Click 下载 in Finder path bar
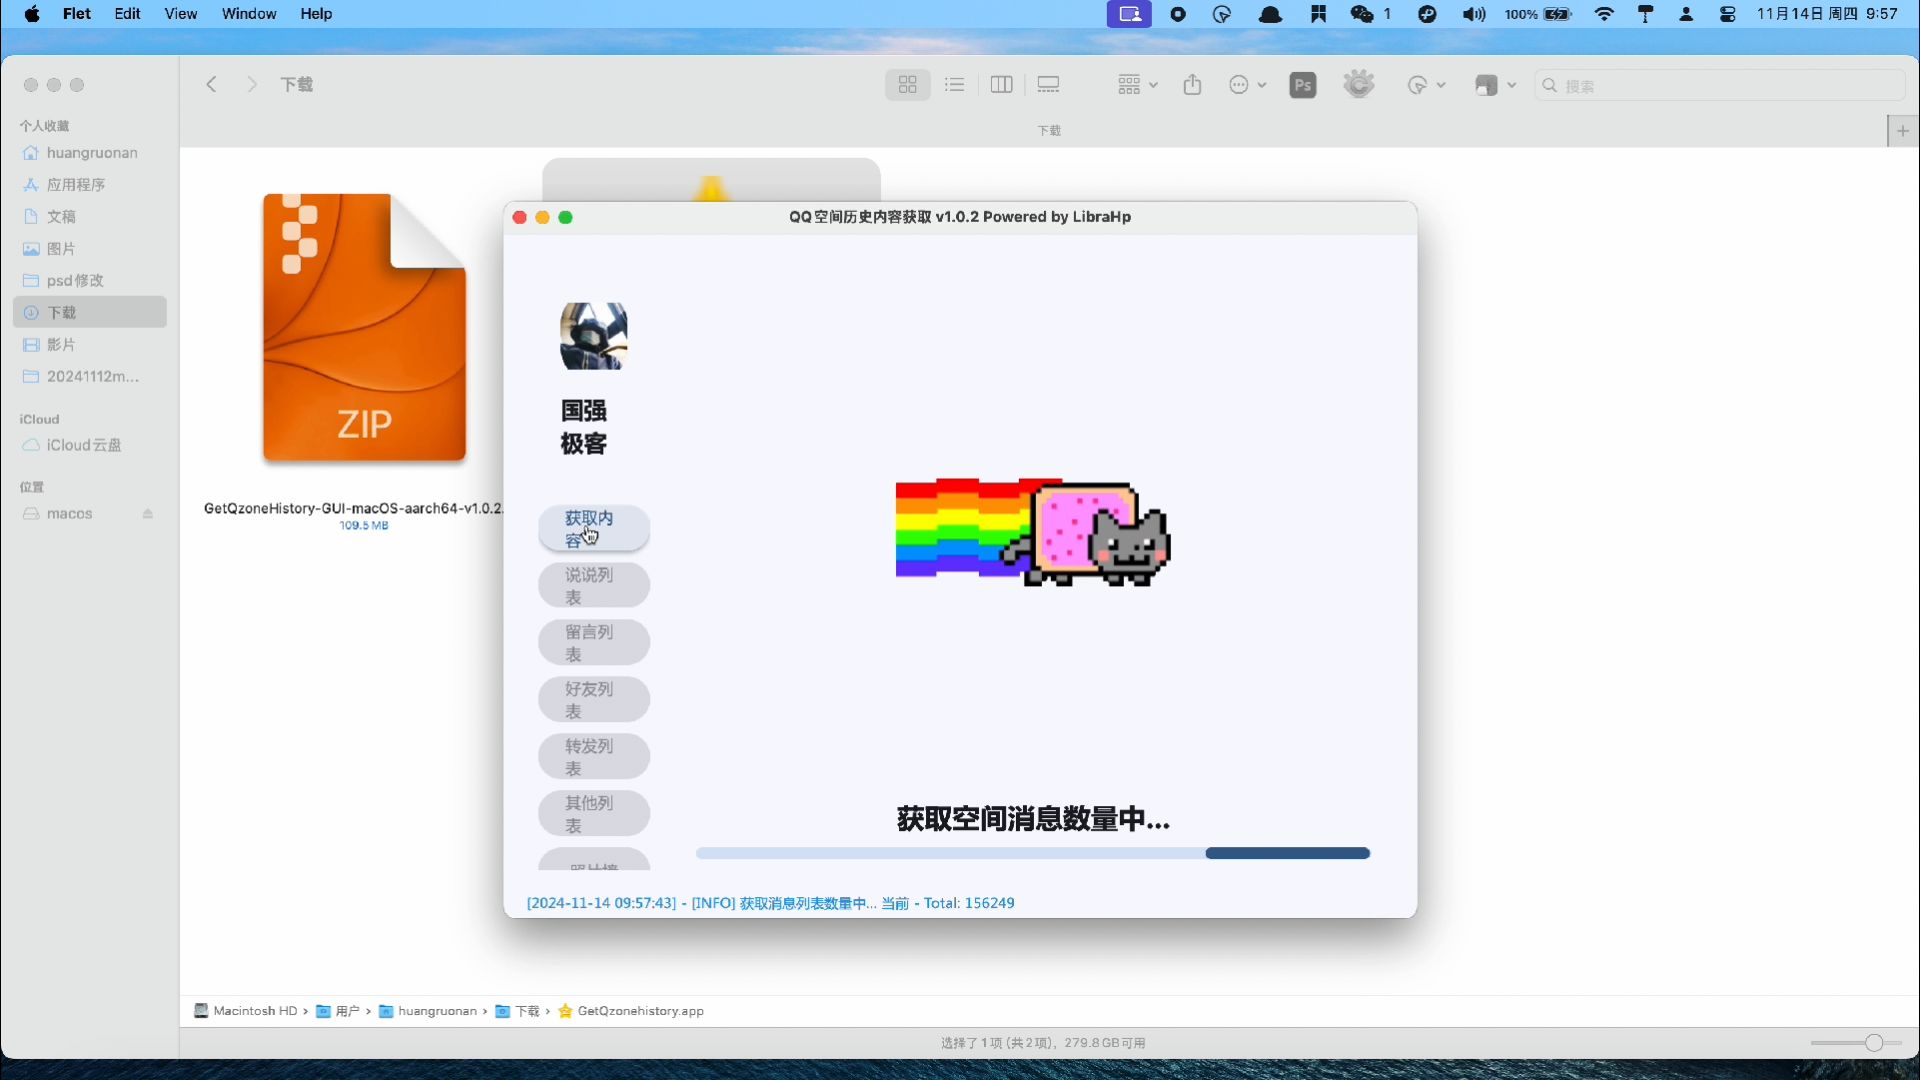Image resolution: width=1920 pixels, height=1080 pixels. [518, 1011]
